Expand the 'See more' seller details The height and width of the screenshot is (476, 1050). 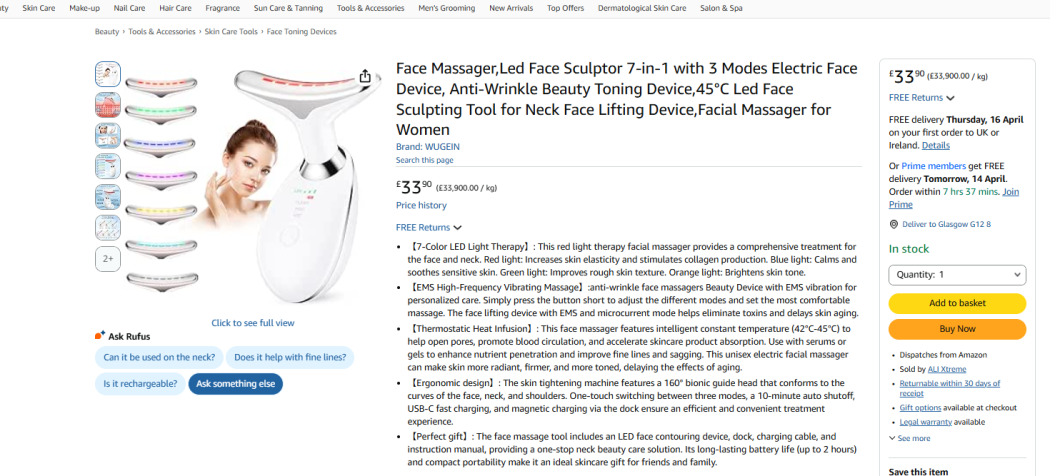pos(909,438)
